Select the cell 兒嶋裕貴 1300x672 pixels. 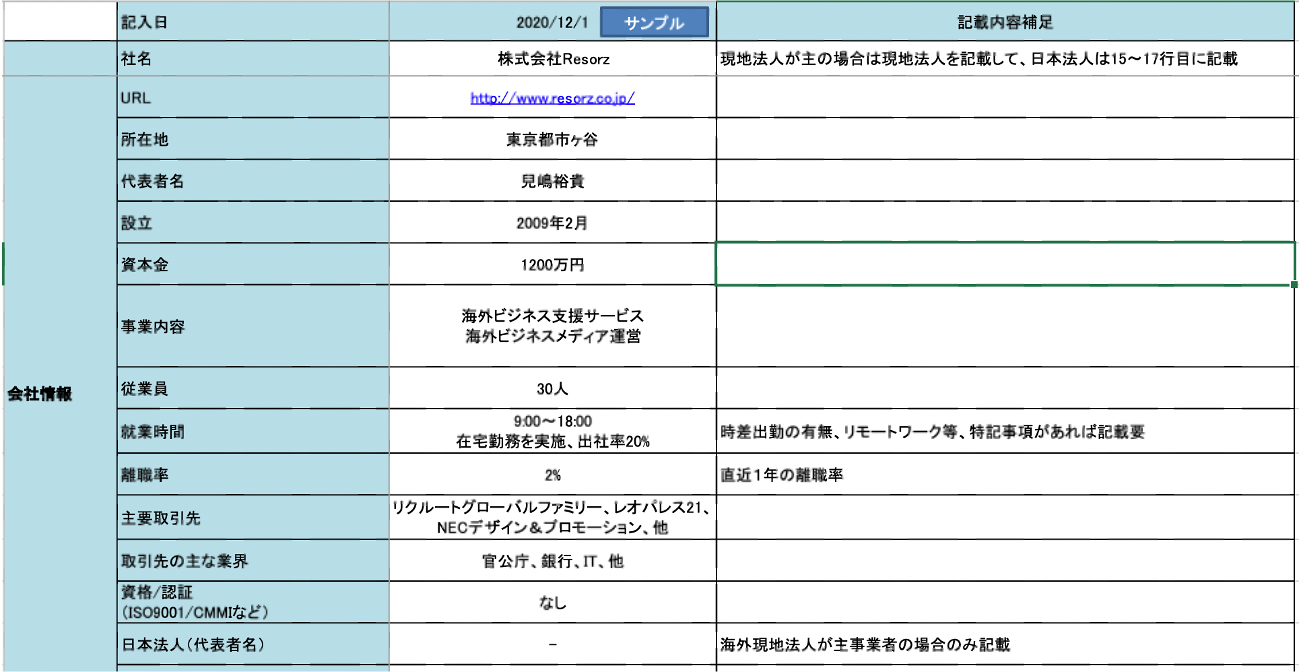pos(553,182)
